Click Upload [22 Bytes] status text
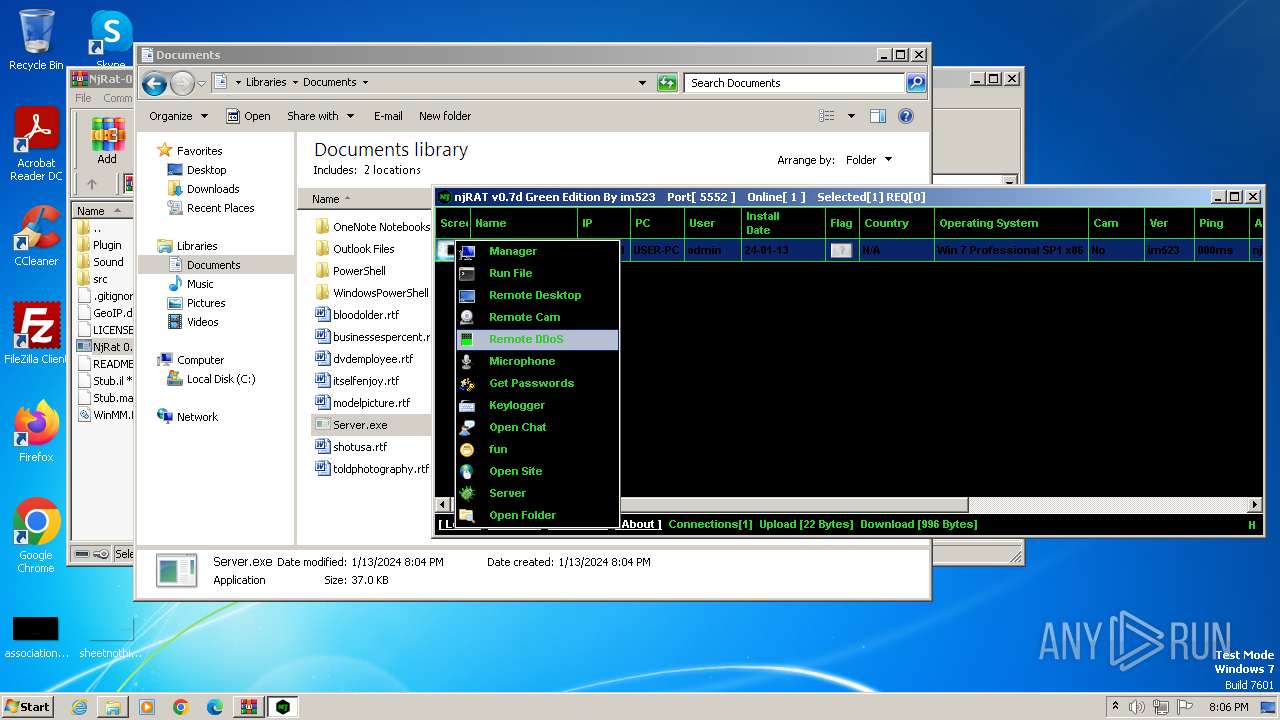Image resolution: width=1280 pixels, height=720 pixels. (x=806, y=524)
